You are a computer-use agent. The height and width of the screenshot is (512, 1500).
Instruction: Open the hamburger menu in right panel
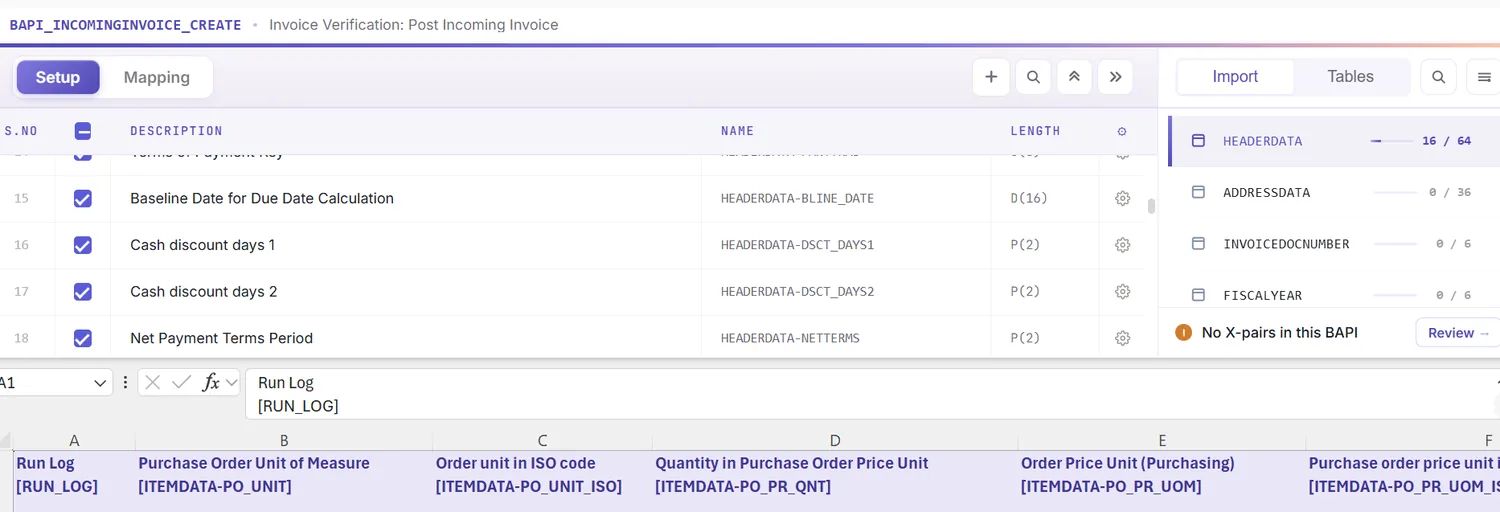pyautogui.click(x=1484, y=77)
